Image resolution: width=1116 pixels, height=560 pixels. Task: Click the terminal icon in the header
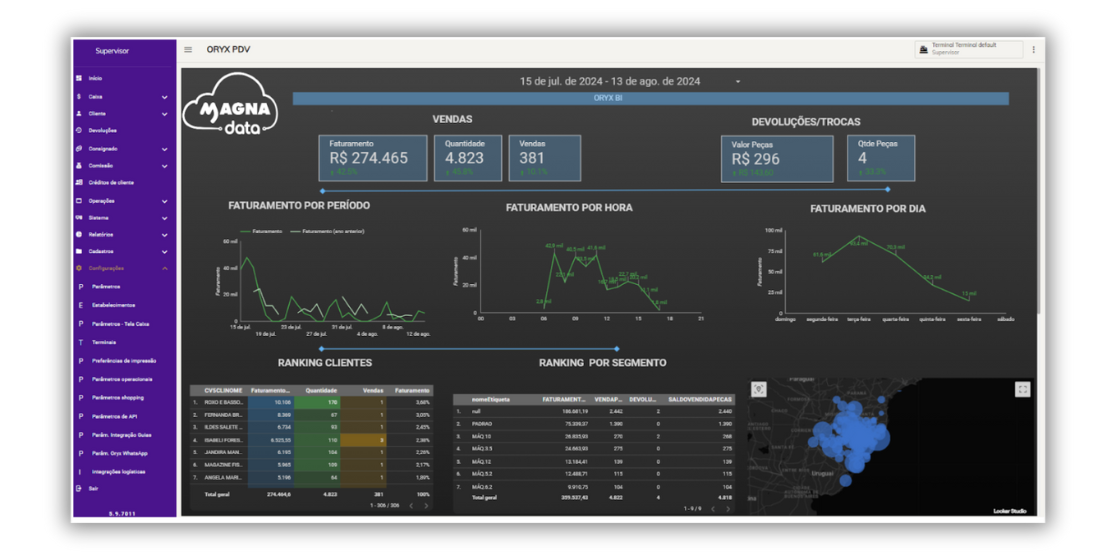[x=924, y=49]
